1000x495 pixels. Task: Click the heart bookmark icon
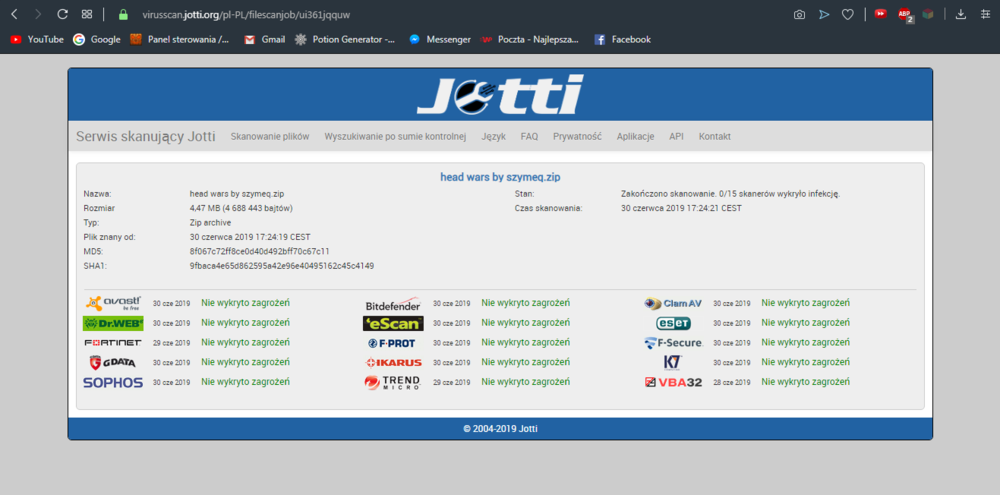pyautogui.click(x=848, y=15)
